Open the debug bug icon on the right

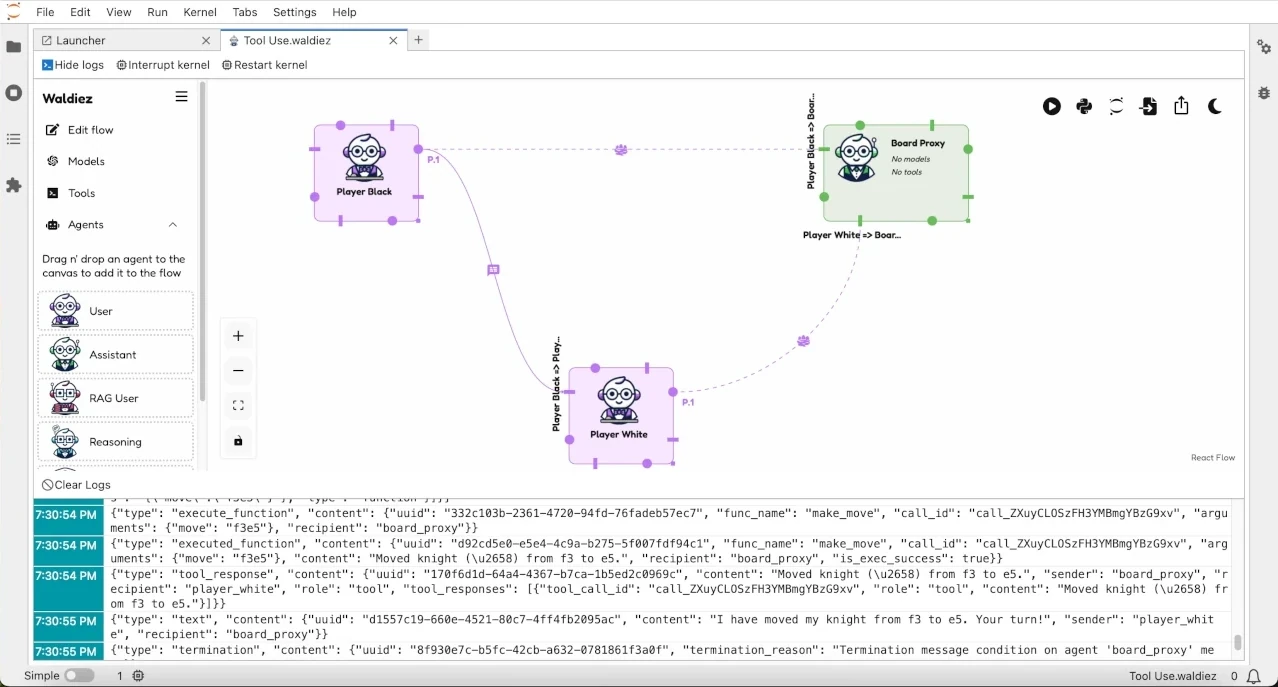1264,93
